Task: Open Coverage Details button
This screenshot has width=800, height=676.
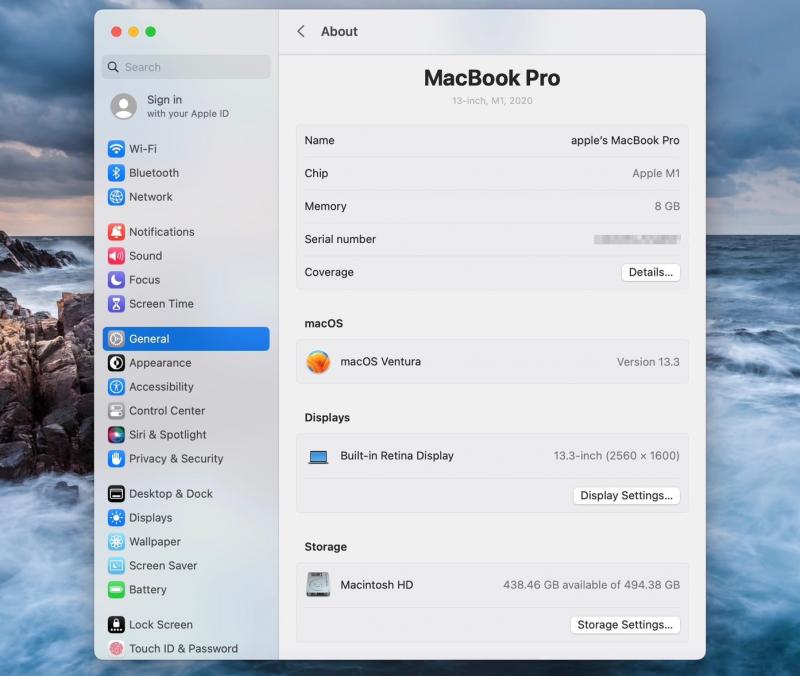Action: 651,272
